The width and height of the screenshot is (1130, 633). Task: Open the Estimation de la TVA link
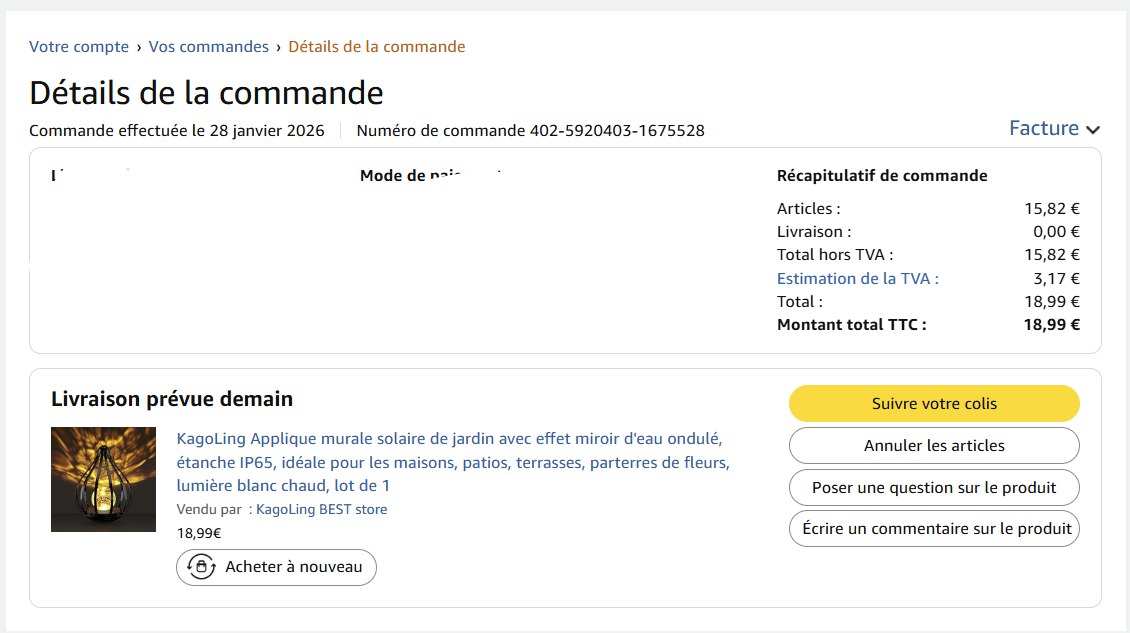click(x=858, y=279)
